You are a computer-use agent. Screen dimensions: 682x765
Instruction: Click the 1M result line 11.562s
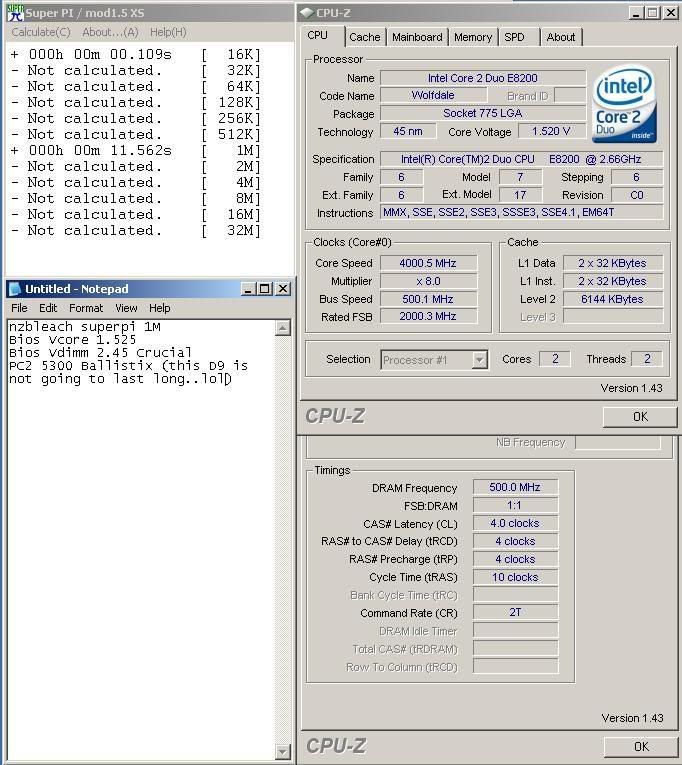(136, 150)
